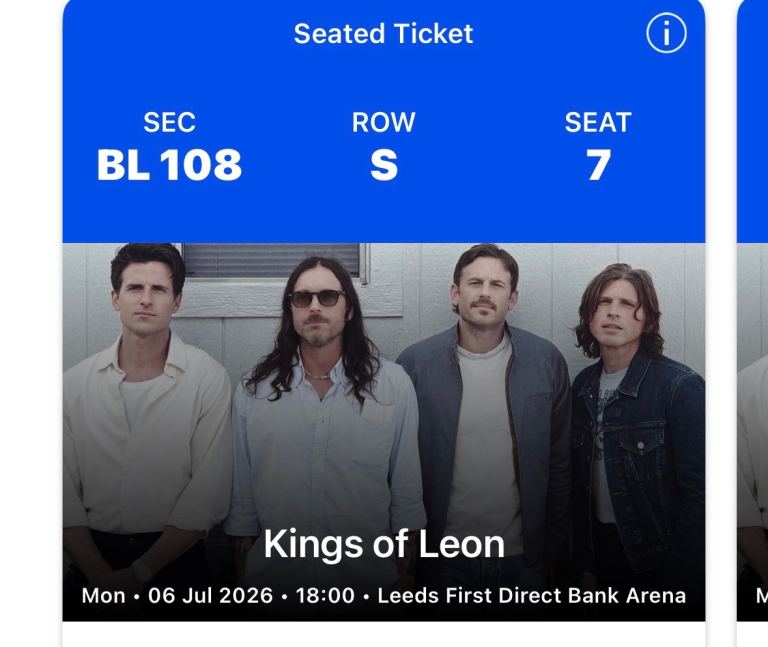
Task: Tap the white area below the event details
Action: tap(383, 634)
